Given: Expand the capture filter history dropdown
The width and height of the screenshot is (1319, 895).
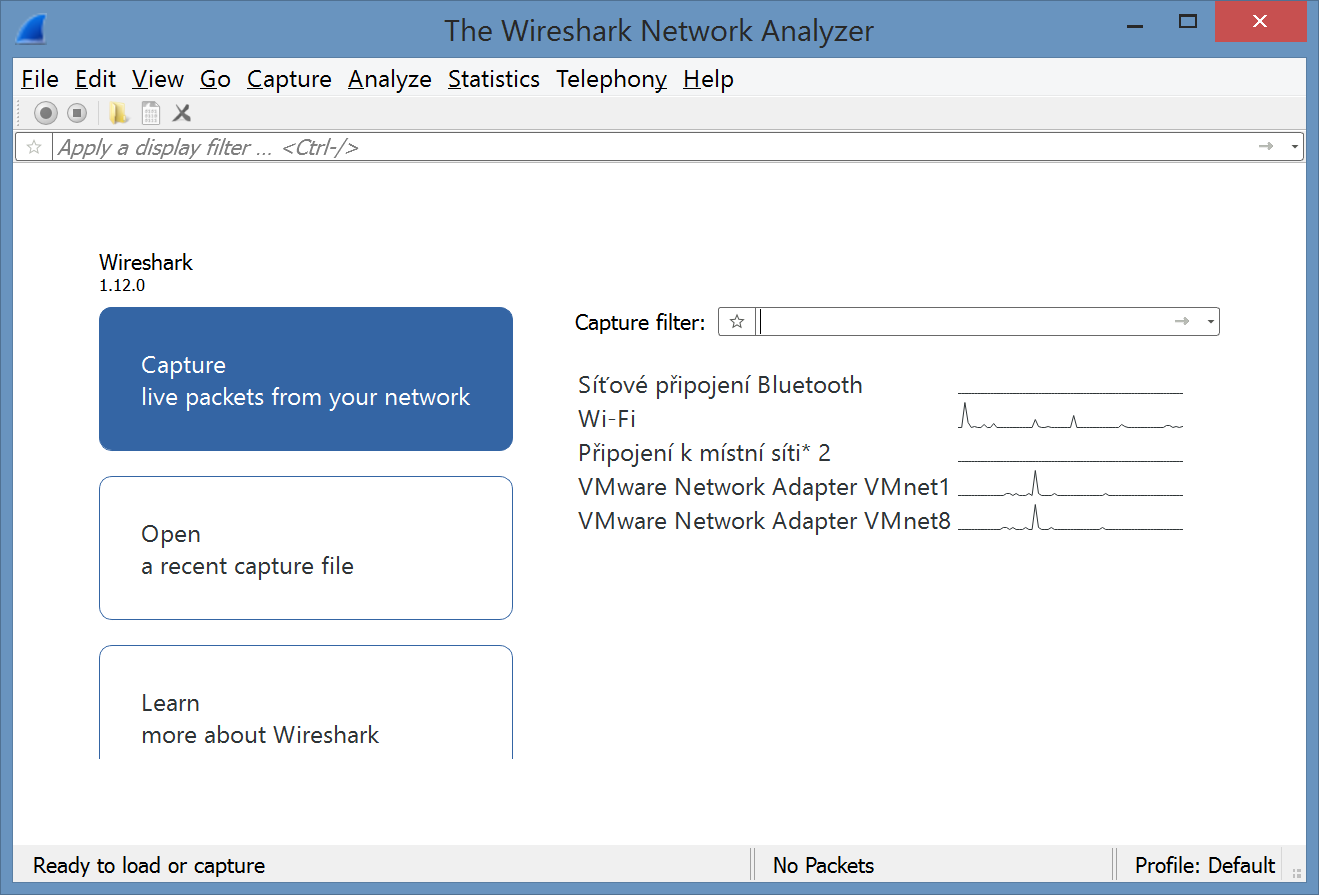Looking at the screenshot, I should 1211,321.
